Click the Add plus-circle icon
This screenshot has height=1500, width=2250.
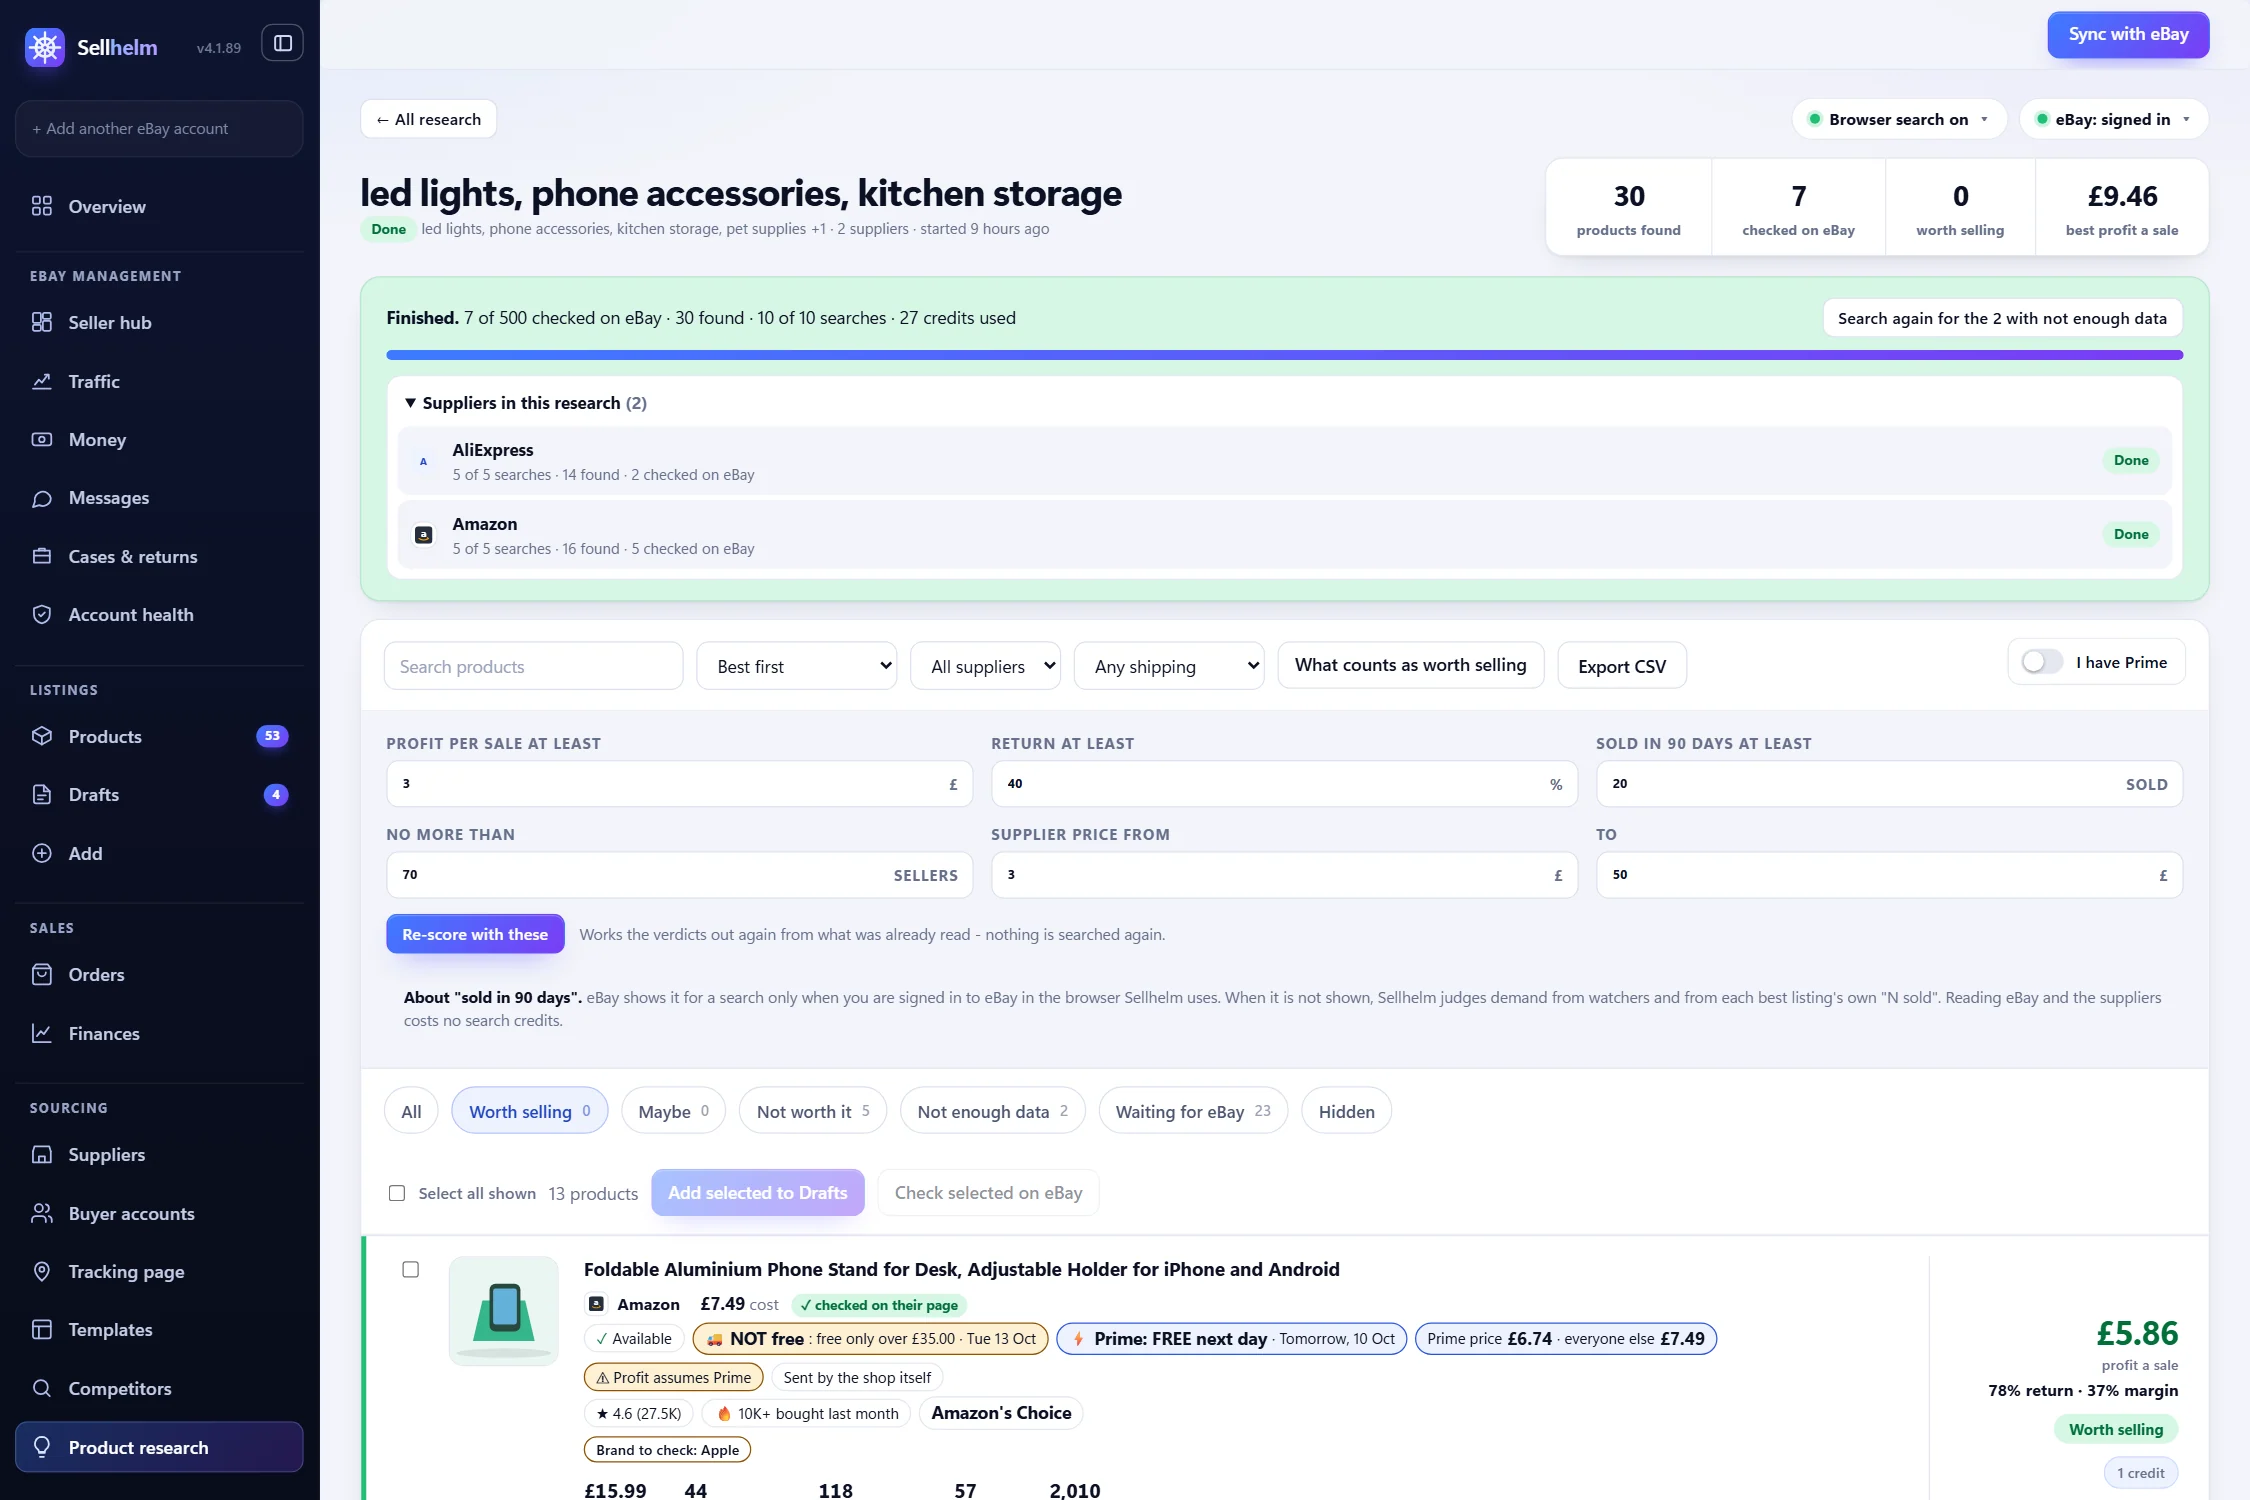click(42, 853)
